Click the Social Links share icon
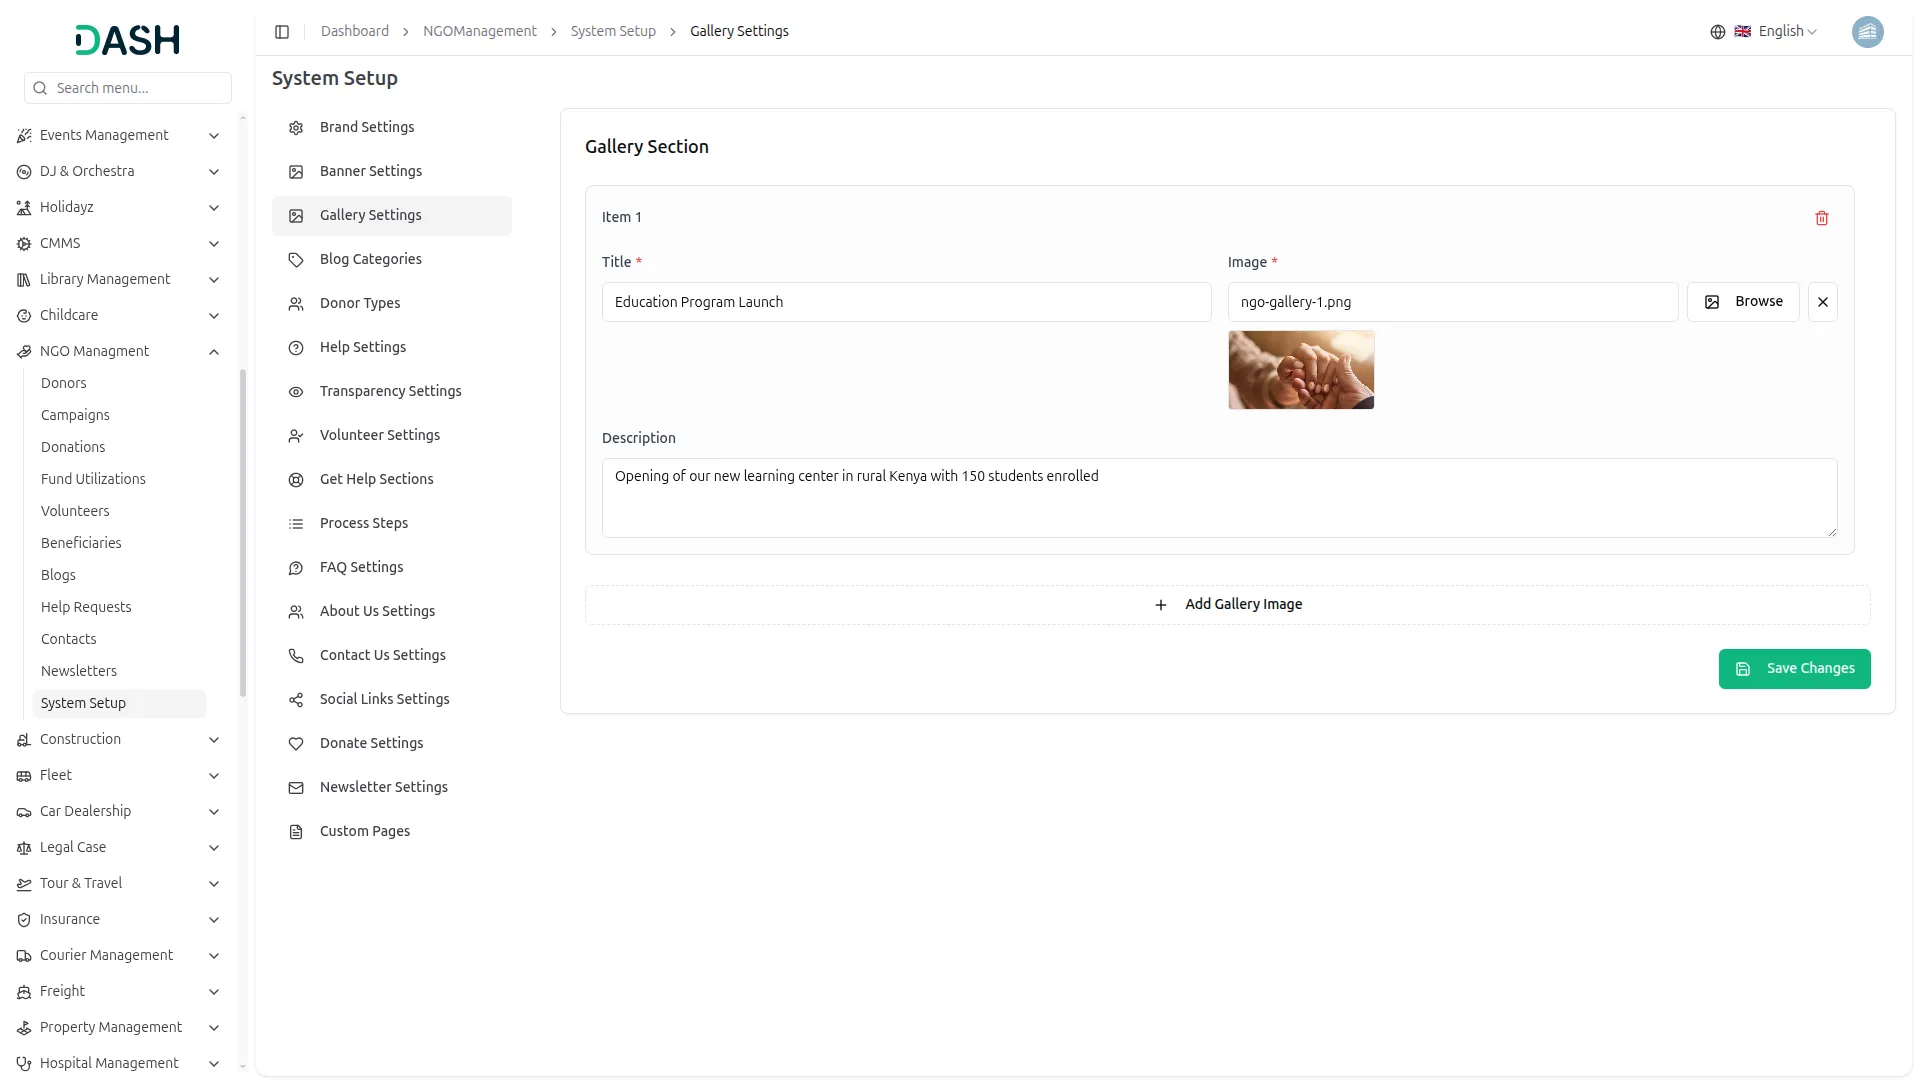The height and width of the screenshot is (1080, 1920). [x=296, y=700]
